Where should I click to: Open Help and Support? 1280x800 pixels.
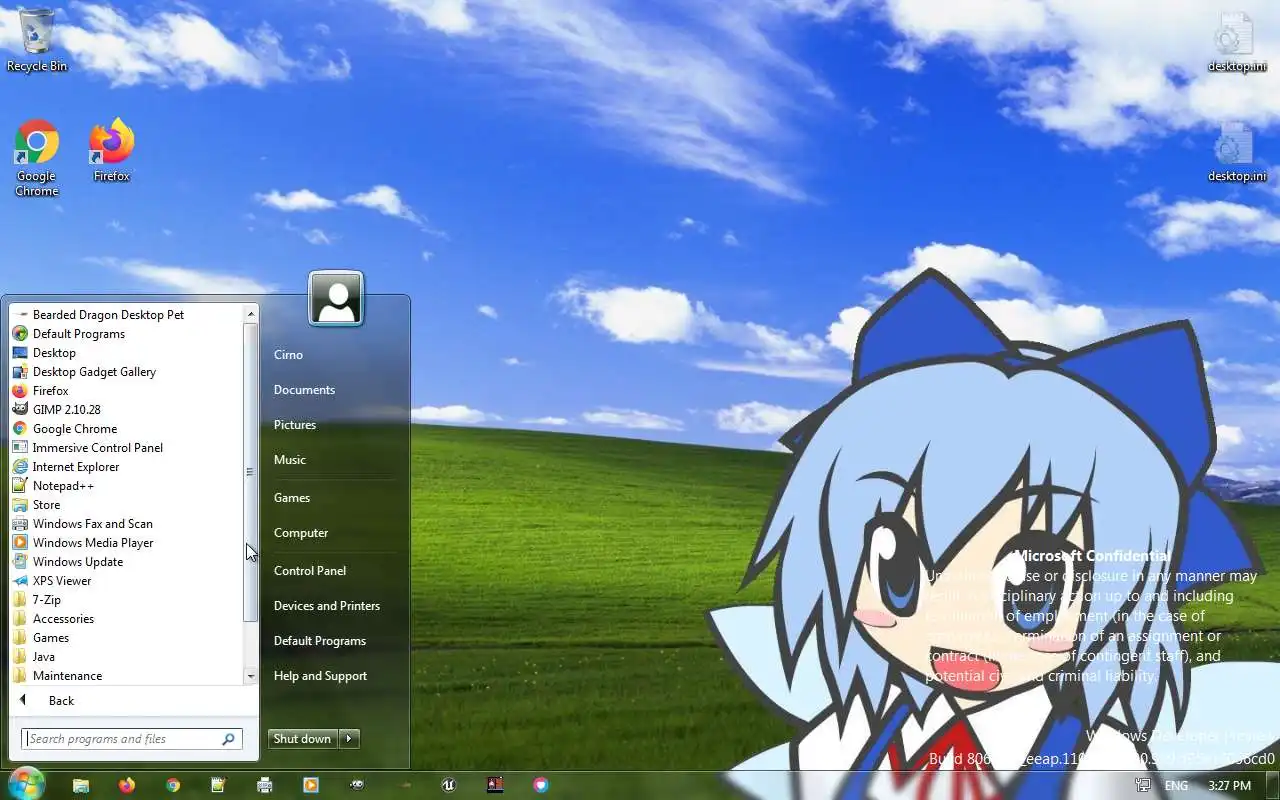tap(333, 676)
